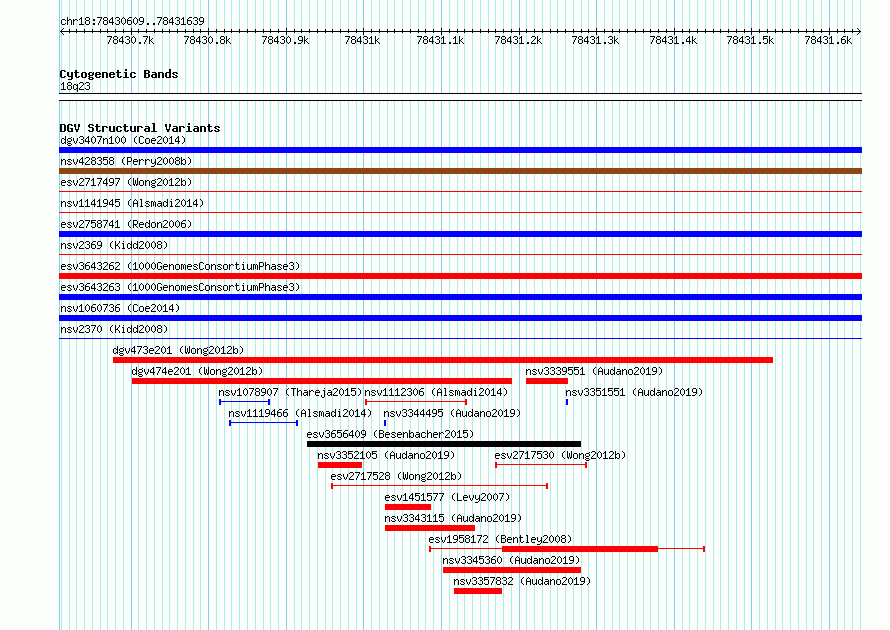Open nsv1060736 (Coe2014) variant
Screen dimensions: 890x630
click(x=120, y=308)
